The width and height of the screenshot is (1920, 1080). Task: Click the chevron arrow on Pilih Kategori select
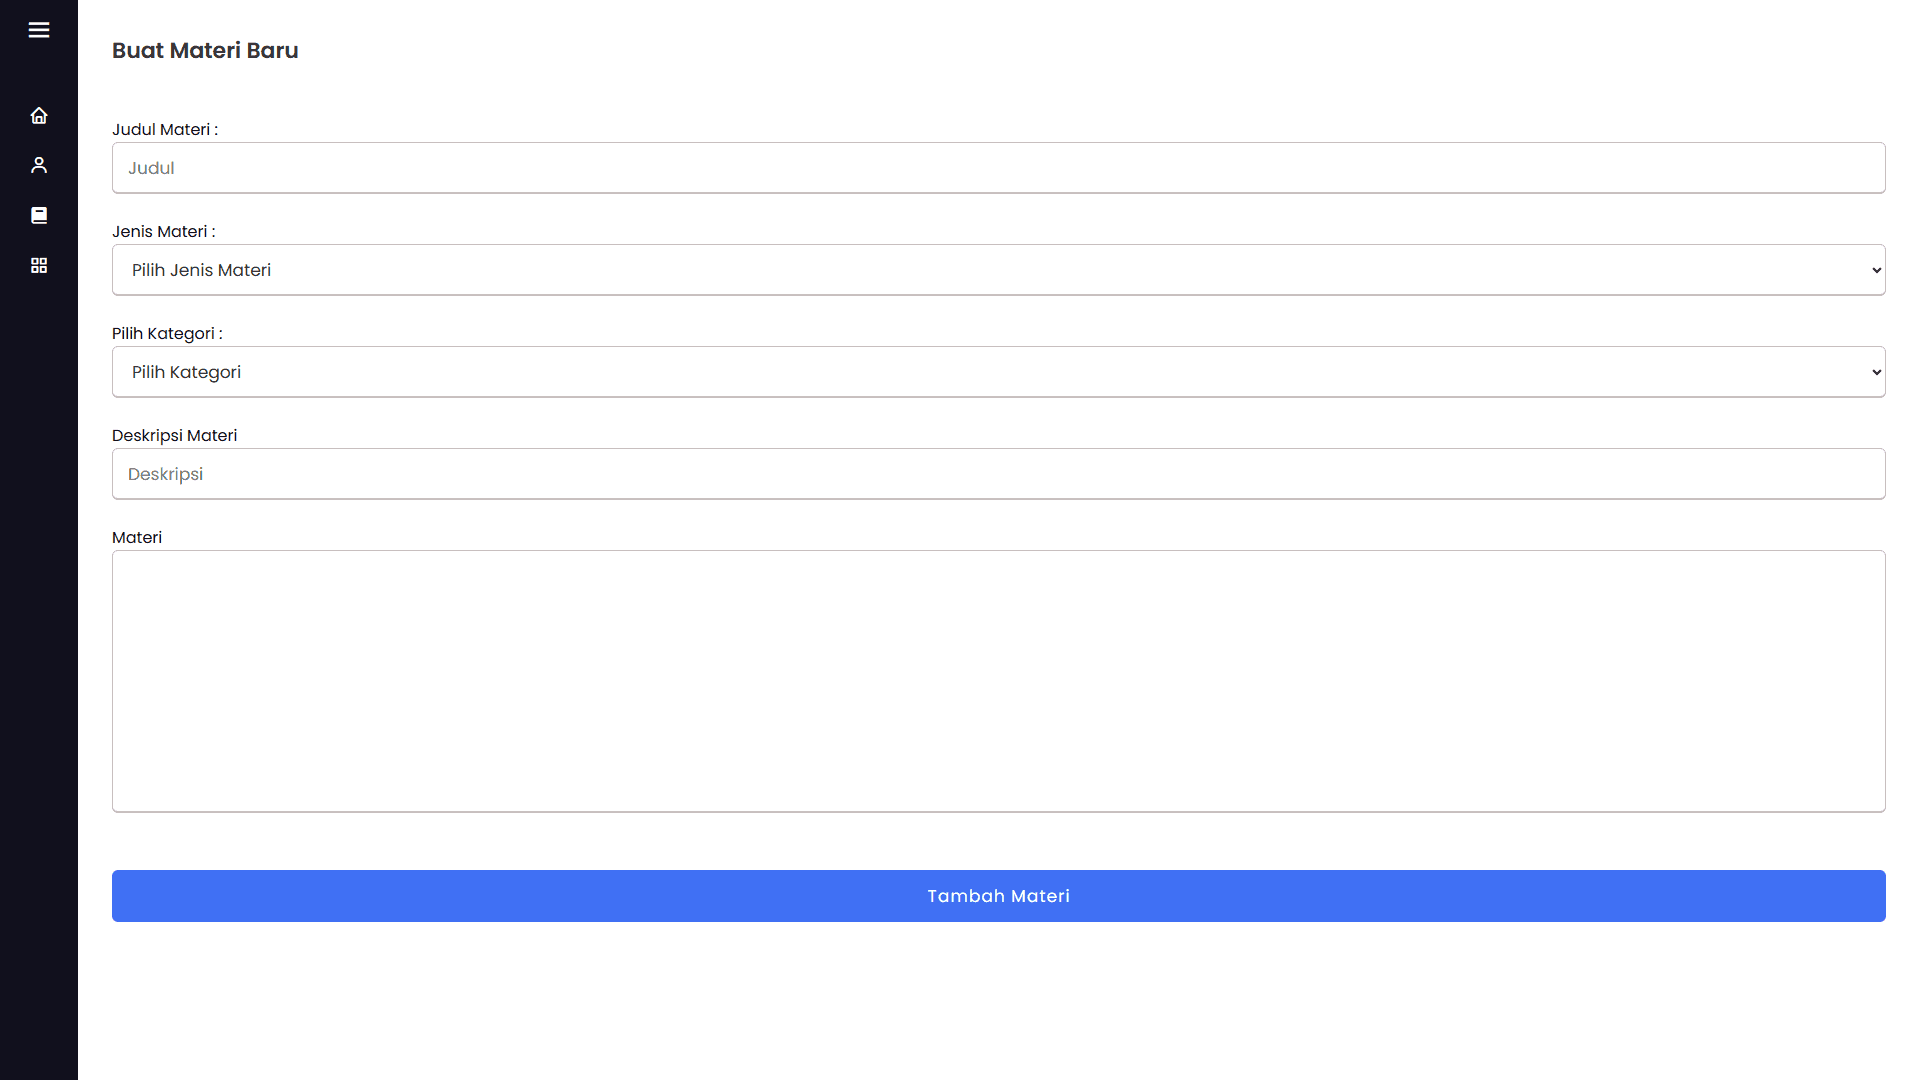click(1876, 372)
